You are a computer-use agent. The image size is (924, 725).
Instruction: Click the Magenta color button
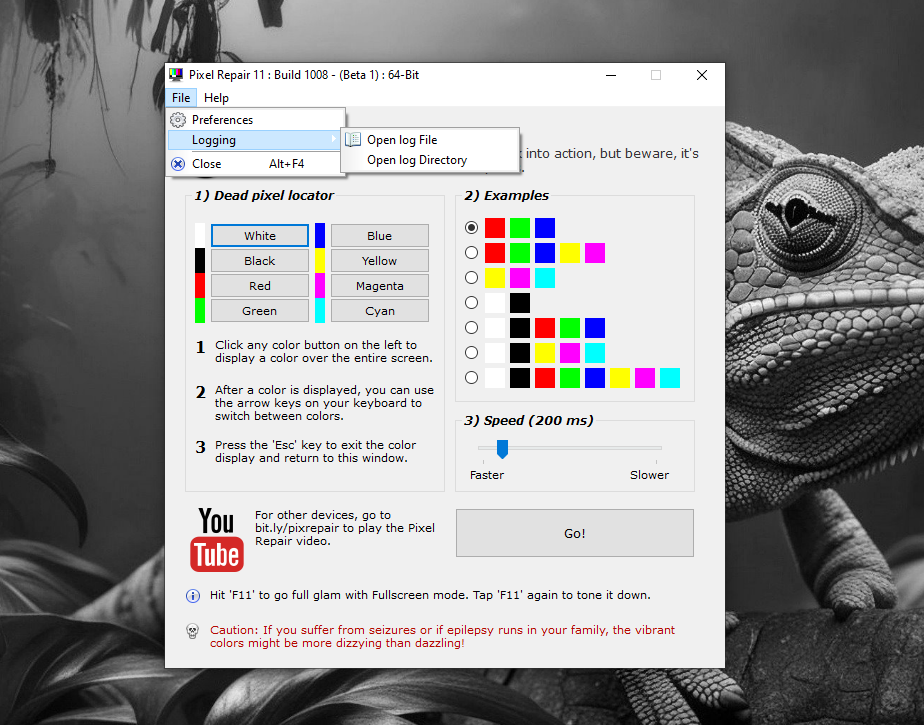point(379,286)
